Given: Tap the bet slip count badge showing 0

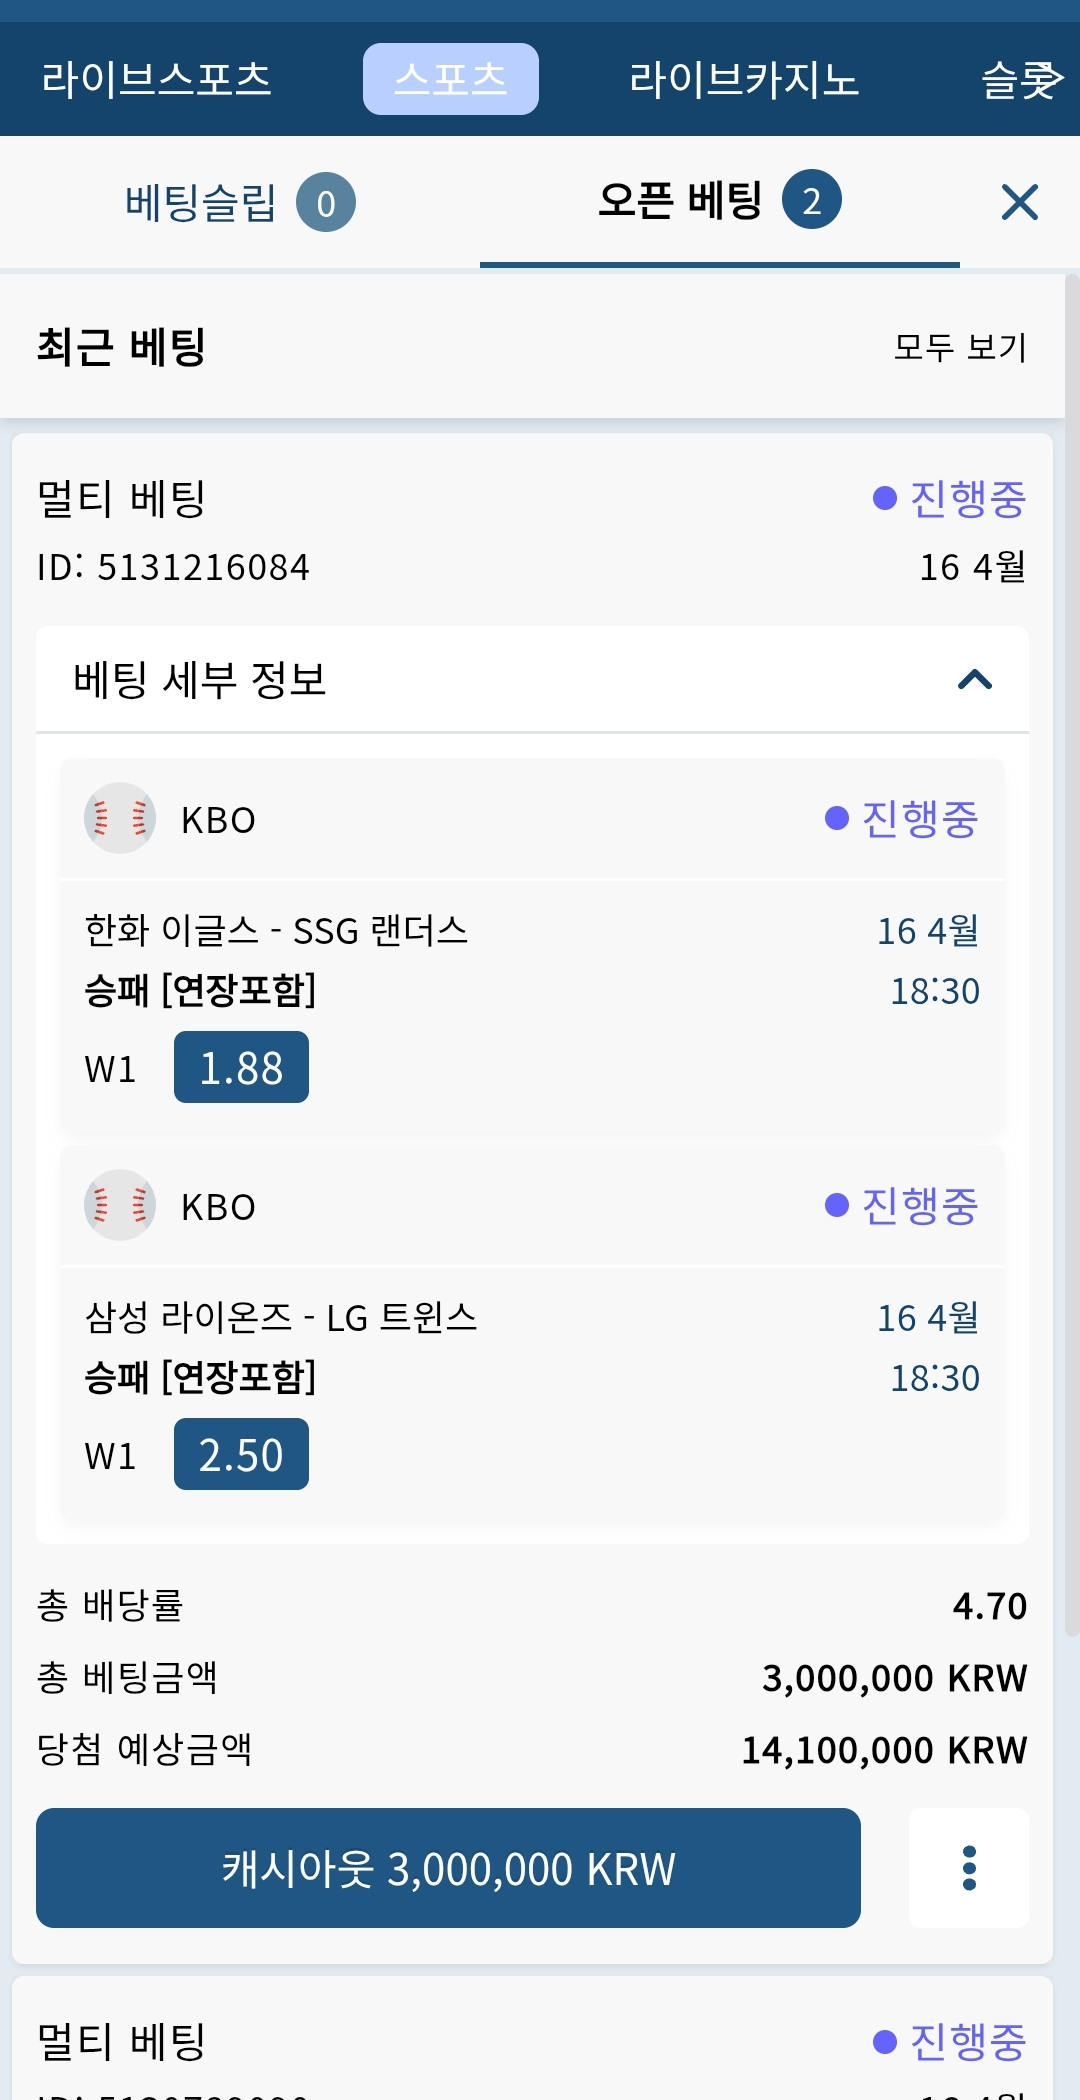Looking at the screenshot, I should point(325,203).
